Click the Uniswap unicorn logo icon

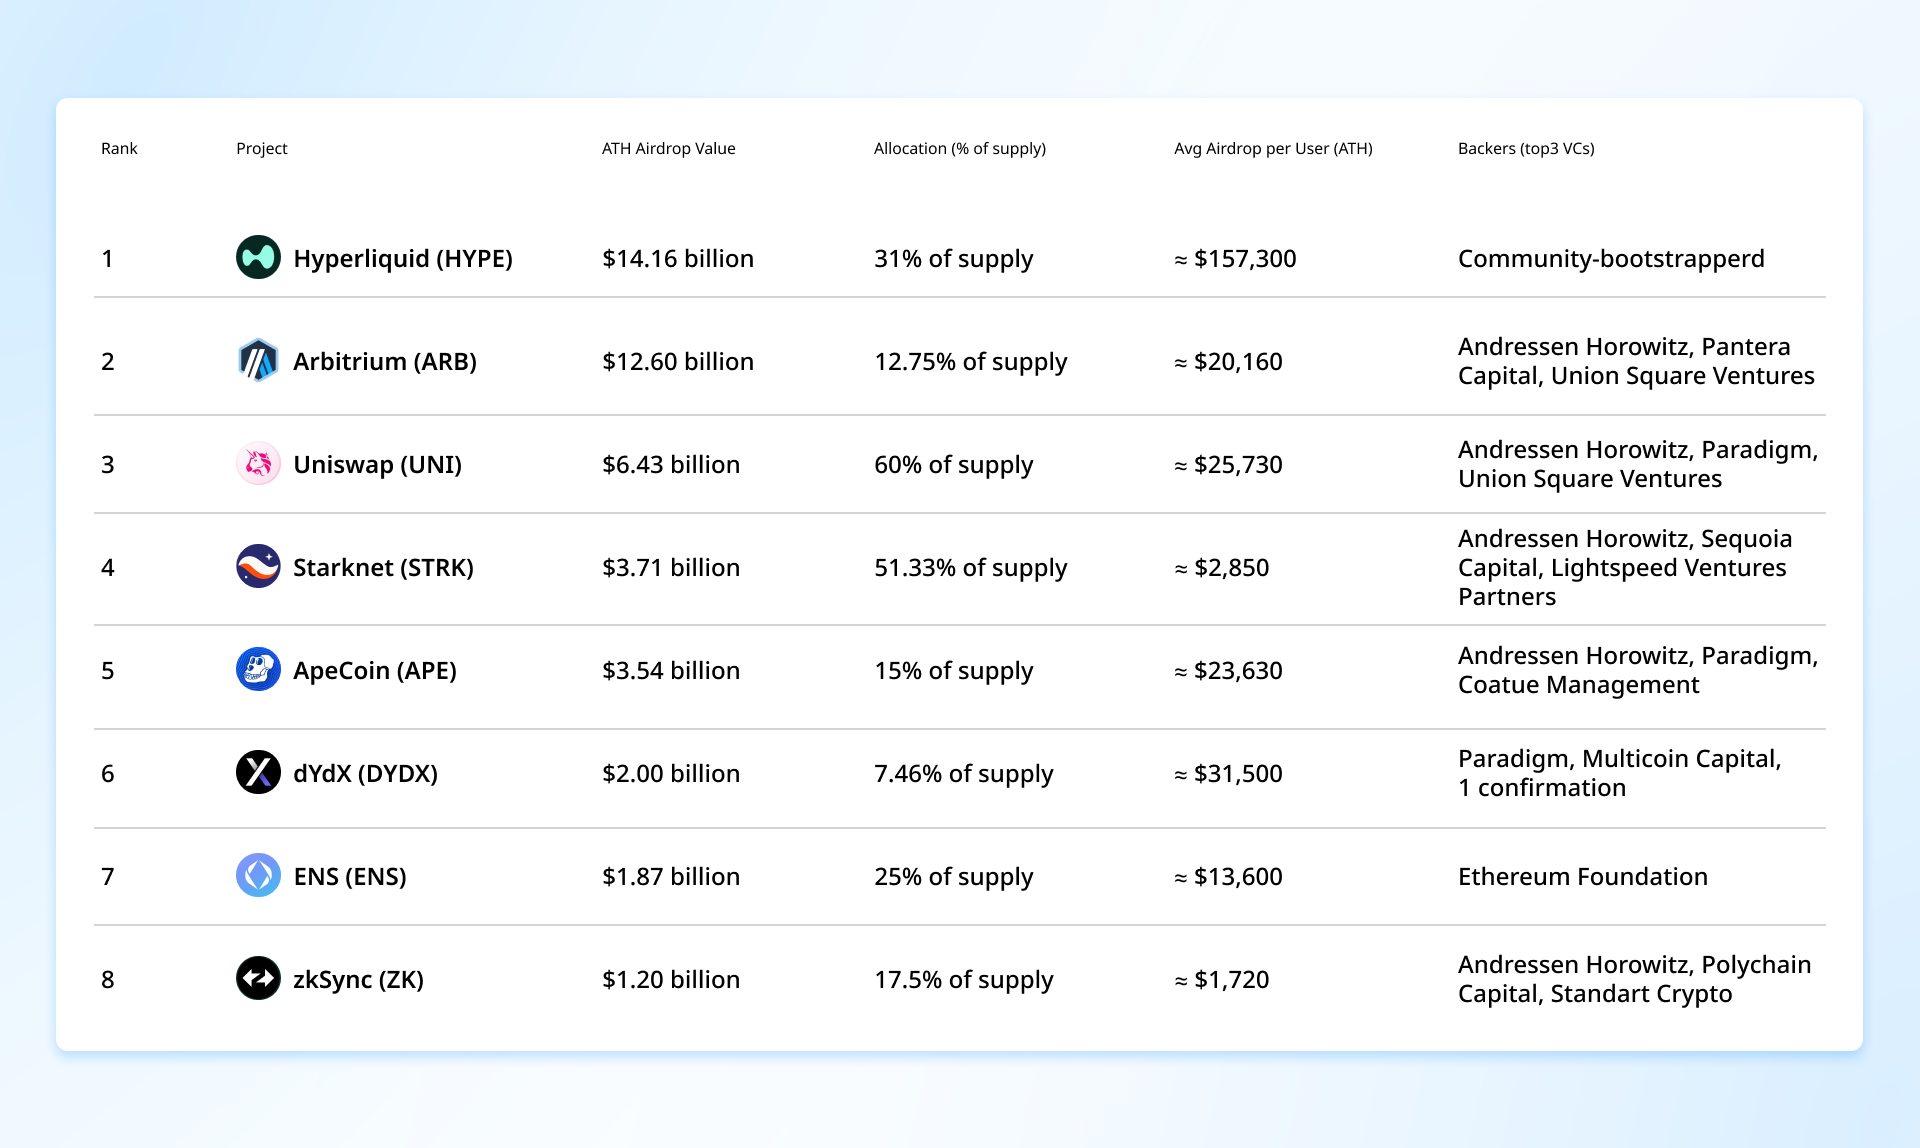tap(258, 464)
